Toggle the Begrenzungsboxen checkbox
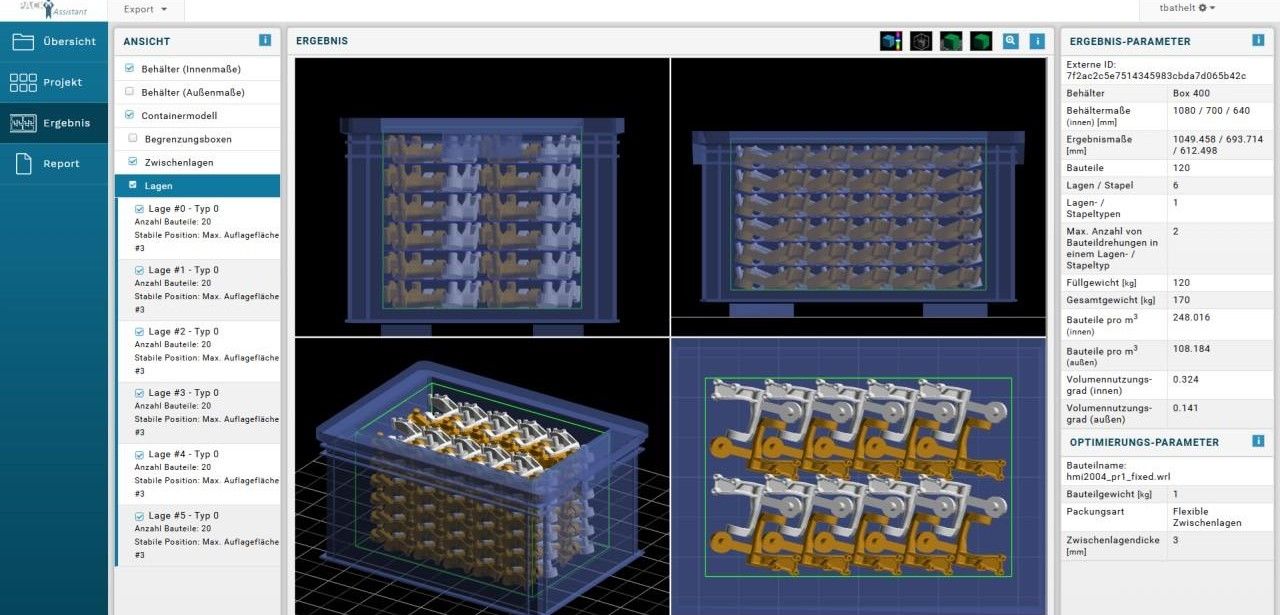The width and height of the screenshot is (1280, 615). click(133, 138)
